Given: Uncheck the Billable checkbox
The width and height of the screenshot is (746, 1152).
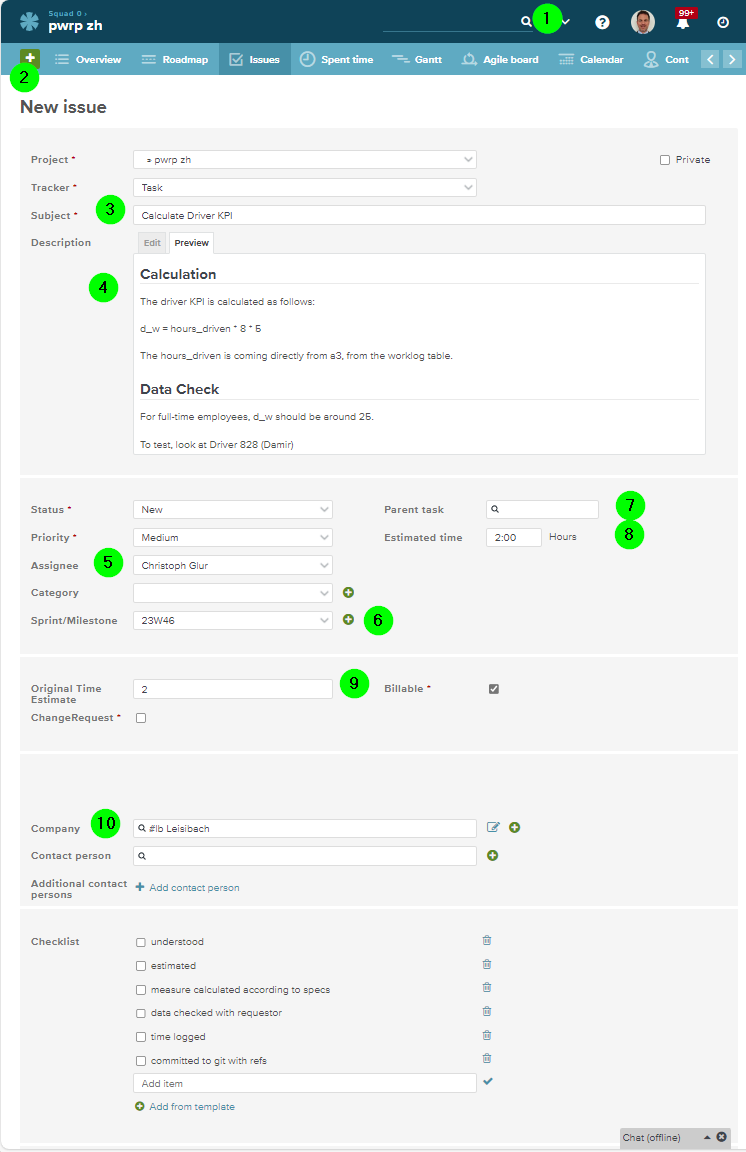Looking at the screenshot, I should tap(494, 688).
